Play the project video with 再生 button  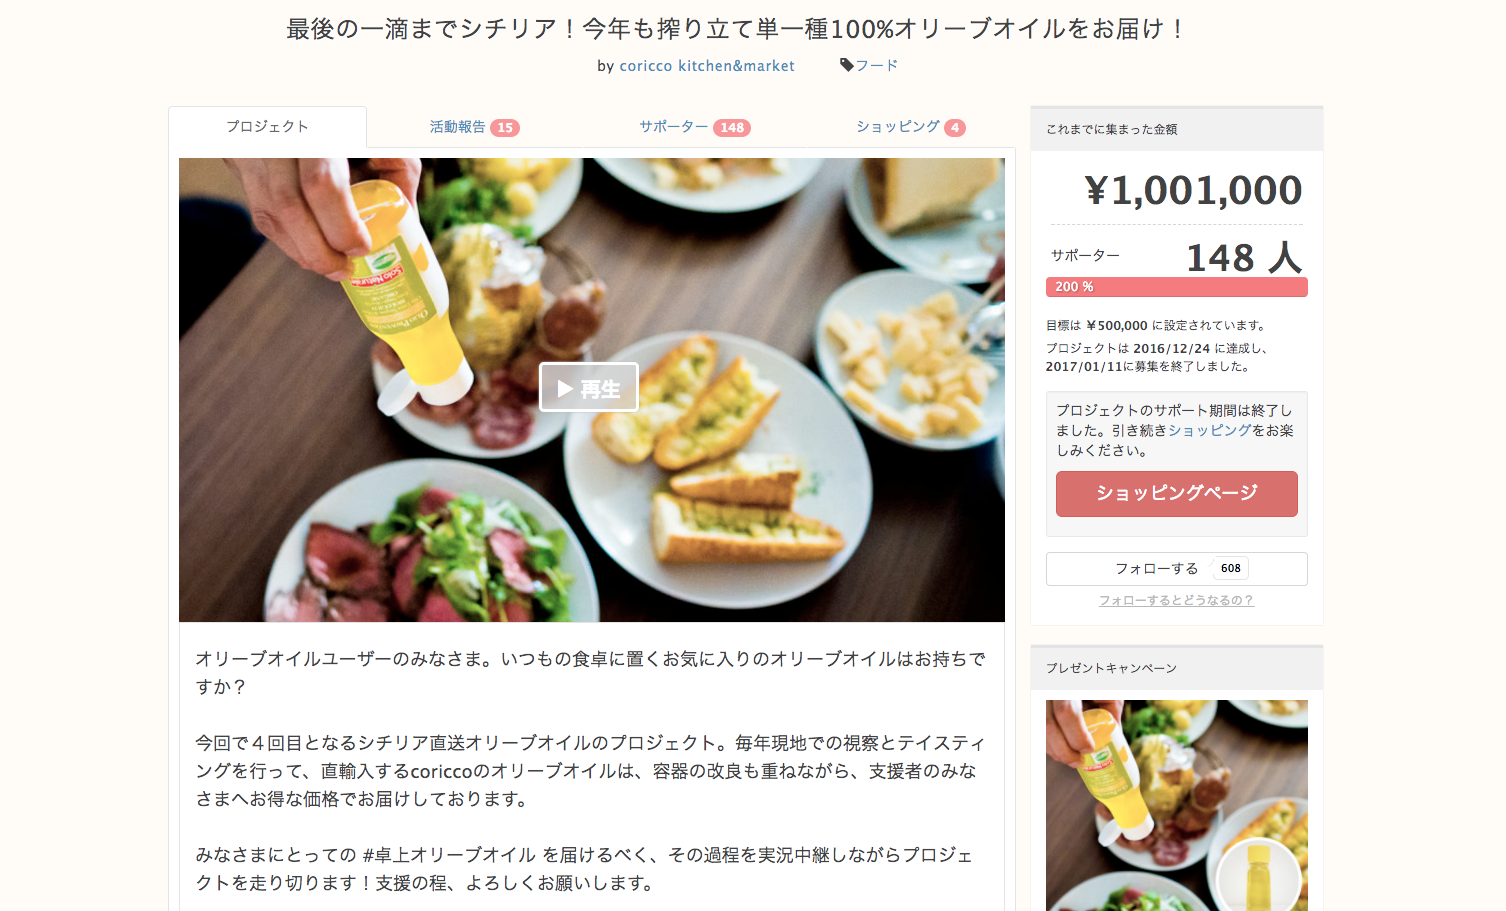(588, 388)
